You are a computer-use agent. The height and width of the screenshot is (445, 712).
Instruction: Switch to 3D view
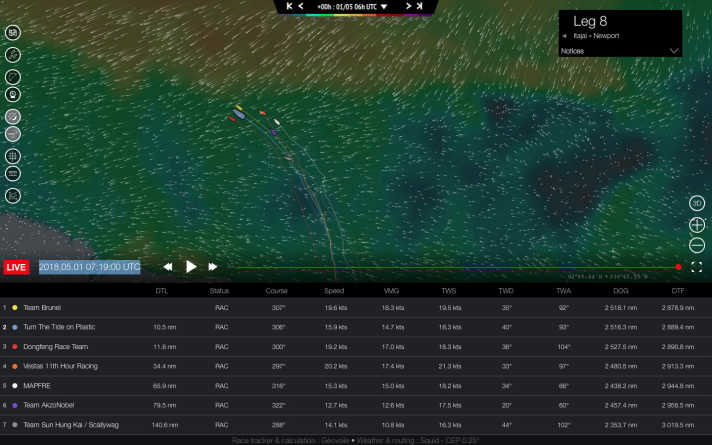[x=697, y=203]
